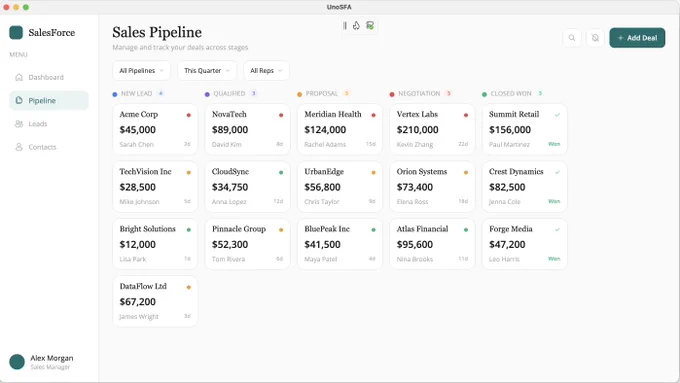The image size is (680, 383).
Task: Click the Contacts person icon in sidebar
Action: pos(19,147)
